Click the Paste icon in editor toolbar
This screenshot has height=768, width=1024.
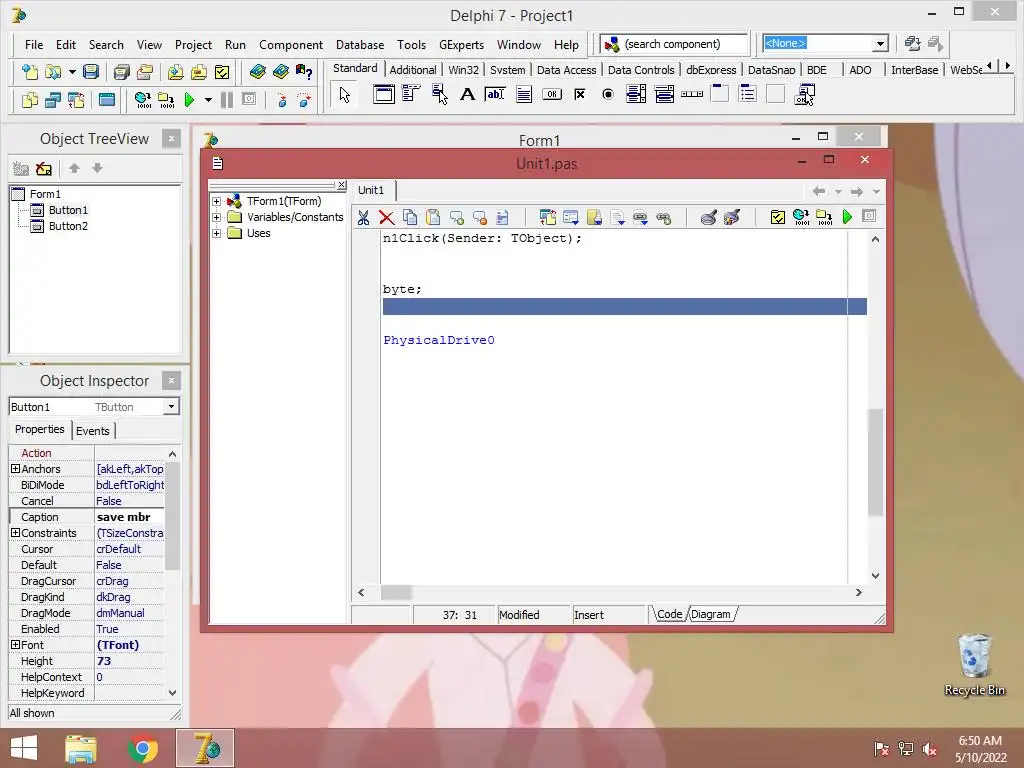pyautogui.click(x=432, y=217)
